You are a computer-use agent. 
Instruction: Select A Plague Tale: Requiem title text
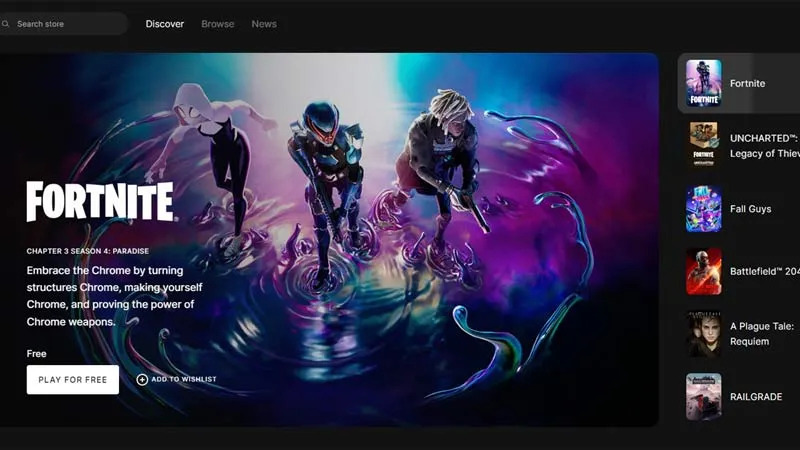tap(762, 334)
